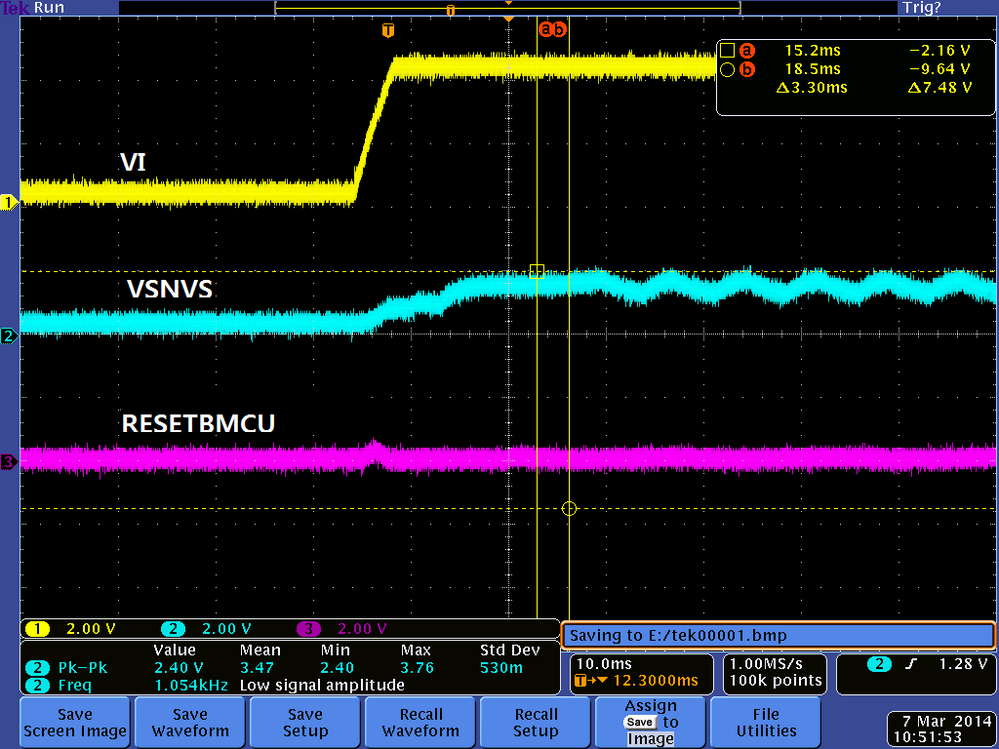999x749 pixels.
Task: Select cursor marker b
Action: click(x=558, y=30)
